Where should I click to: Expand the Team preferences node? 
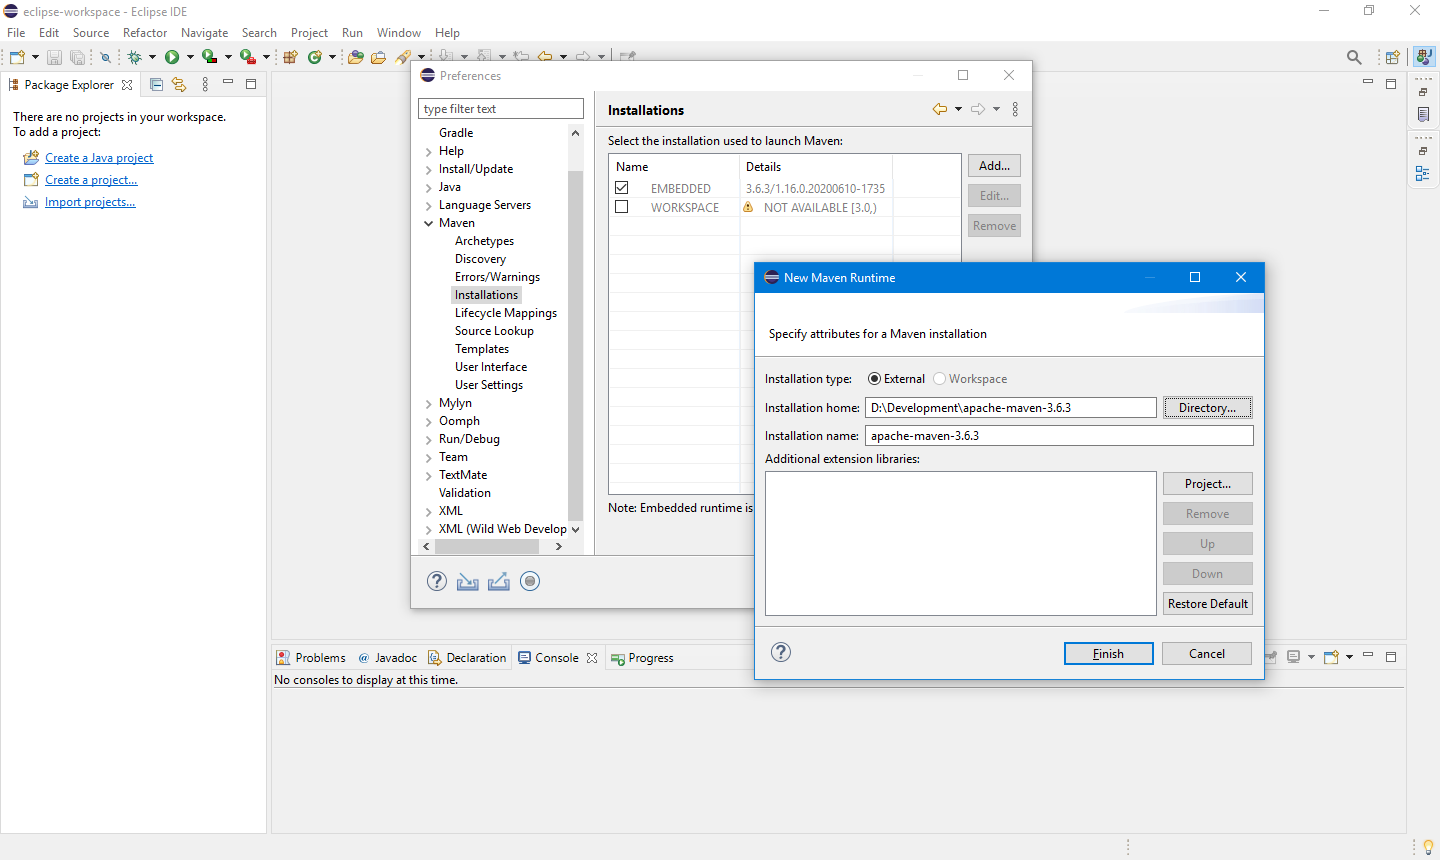pos(429,457)
